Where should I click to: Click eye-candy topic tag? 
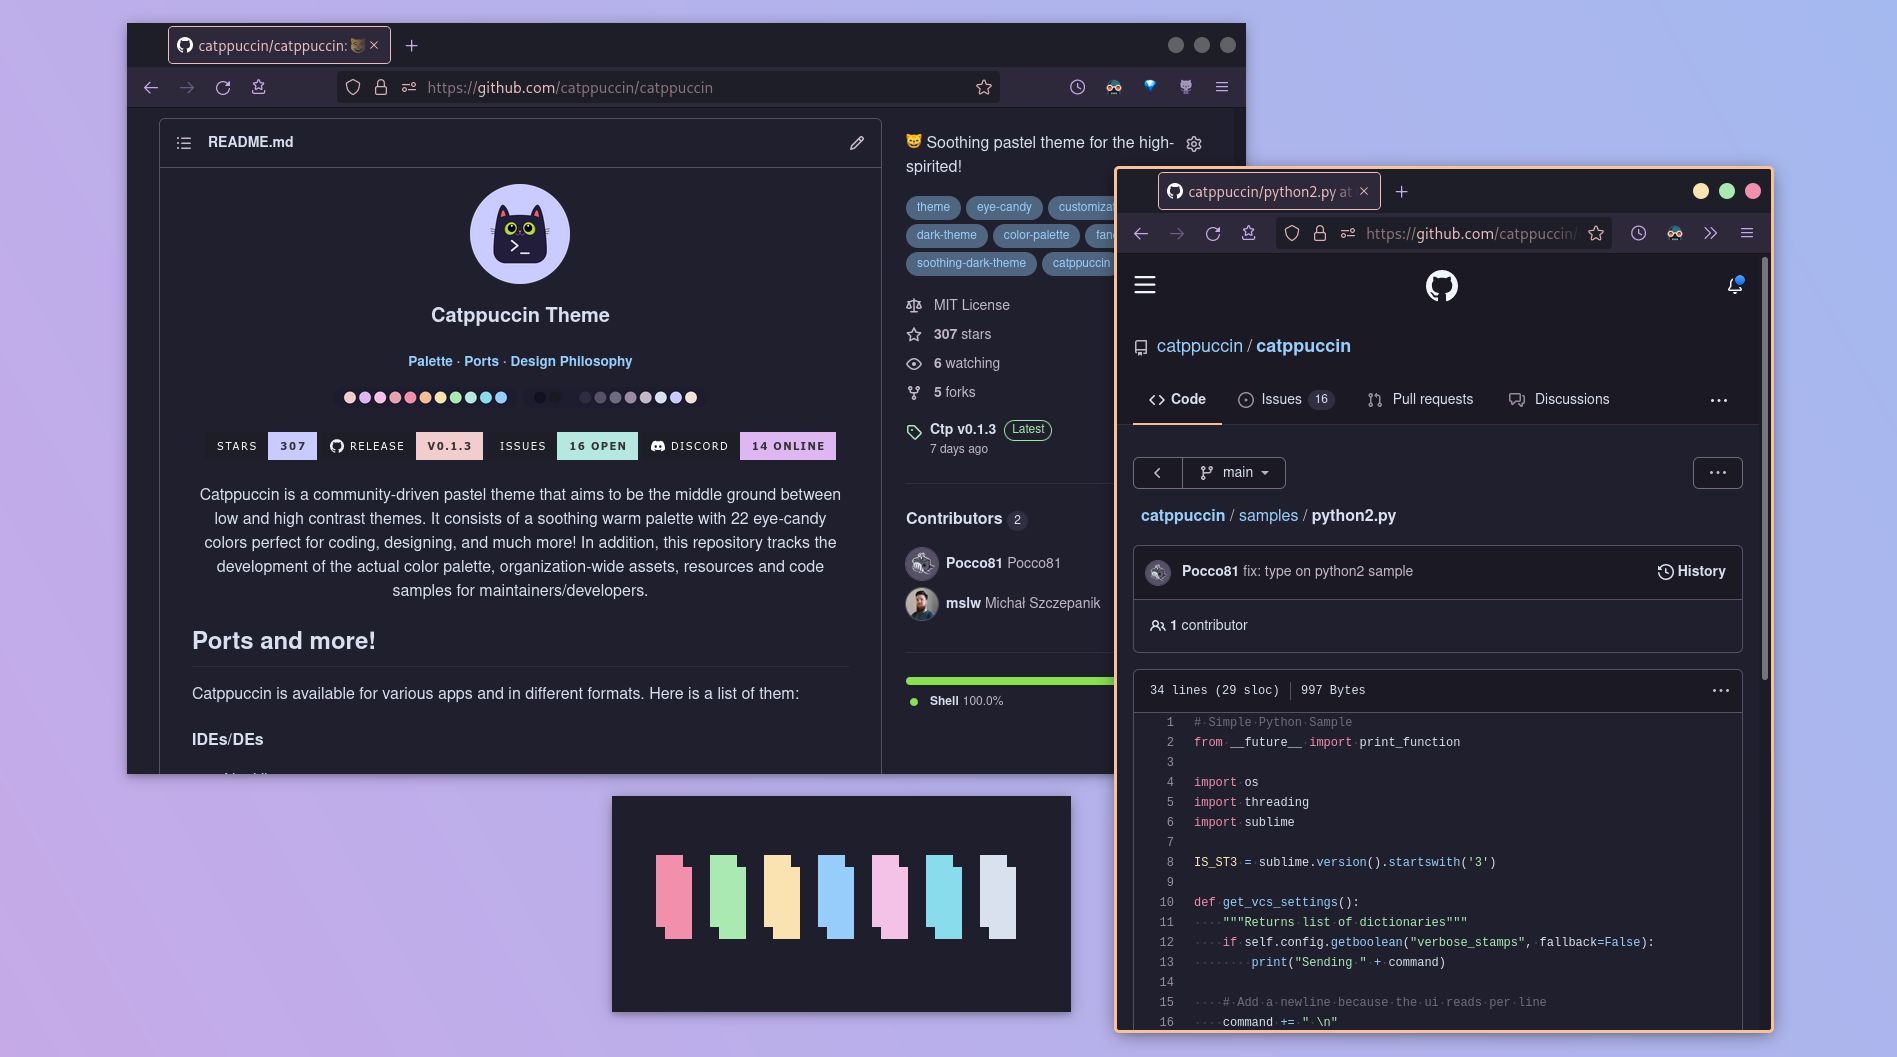pyautogui.click(x=1004, y=207)
